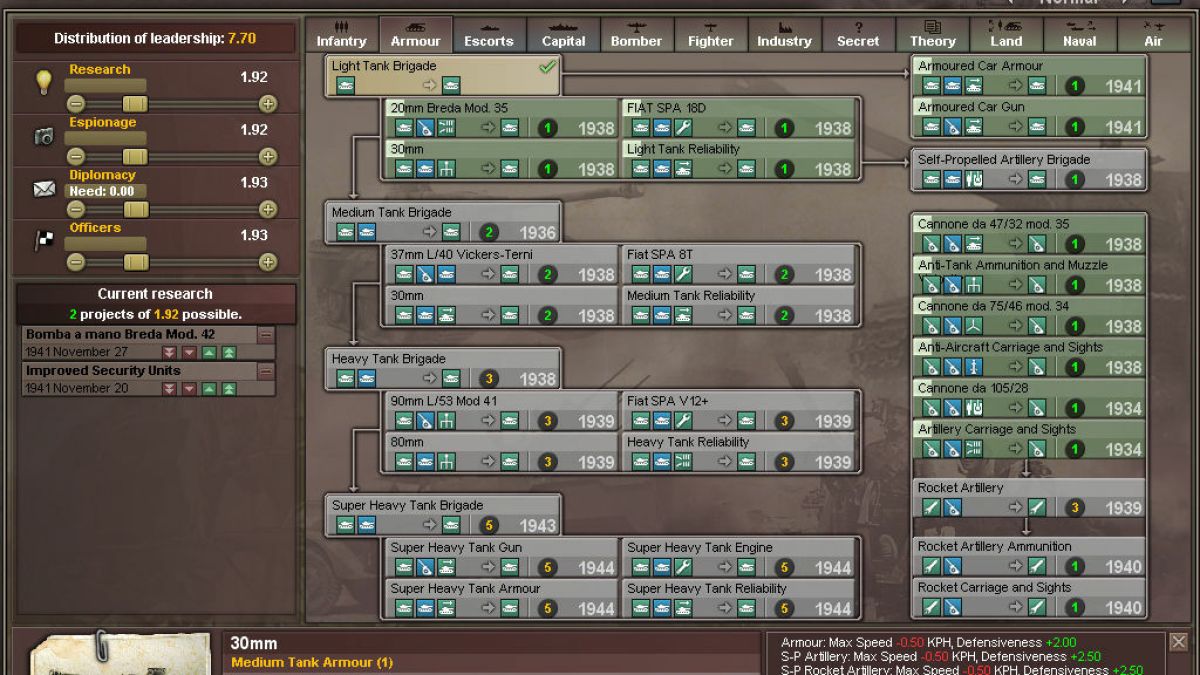The image size is (1200, 675).
Task: Select the Armour tab
Action: click(415, 34)
